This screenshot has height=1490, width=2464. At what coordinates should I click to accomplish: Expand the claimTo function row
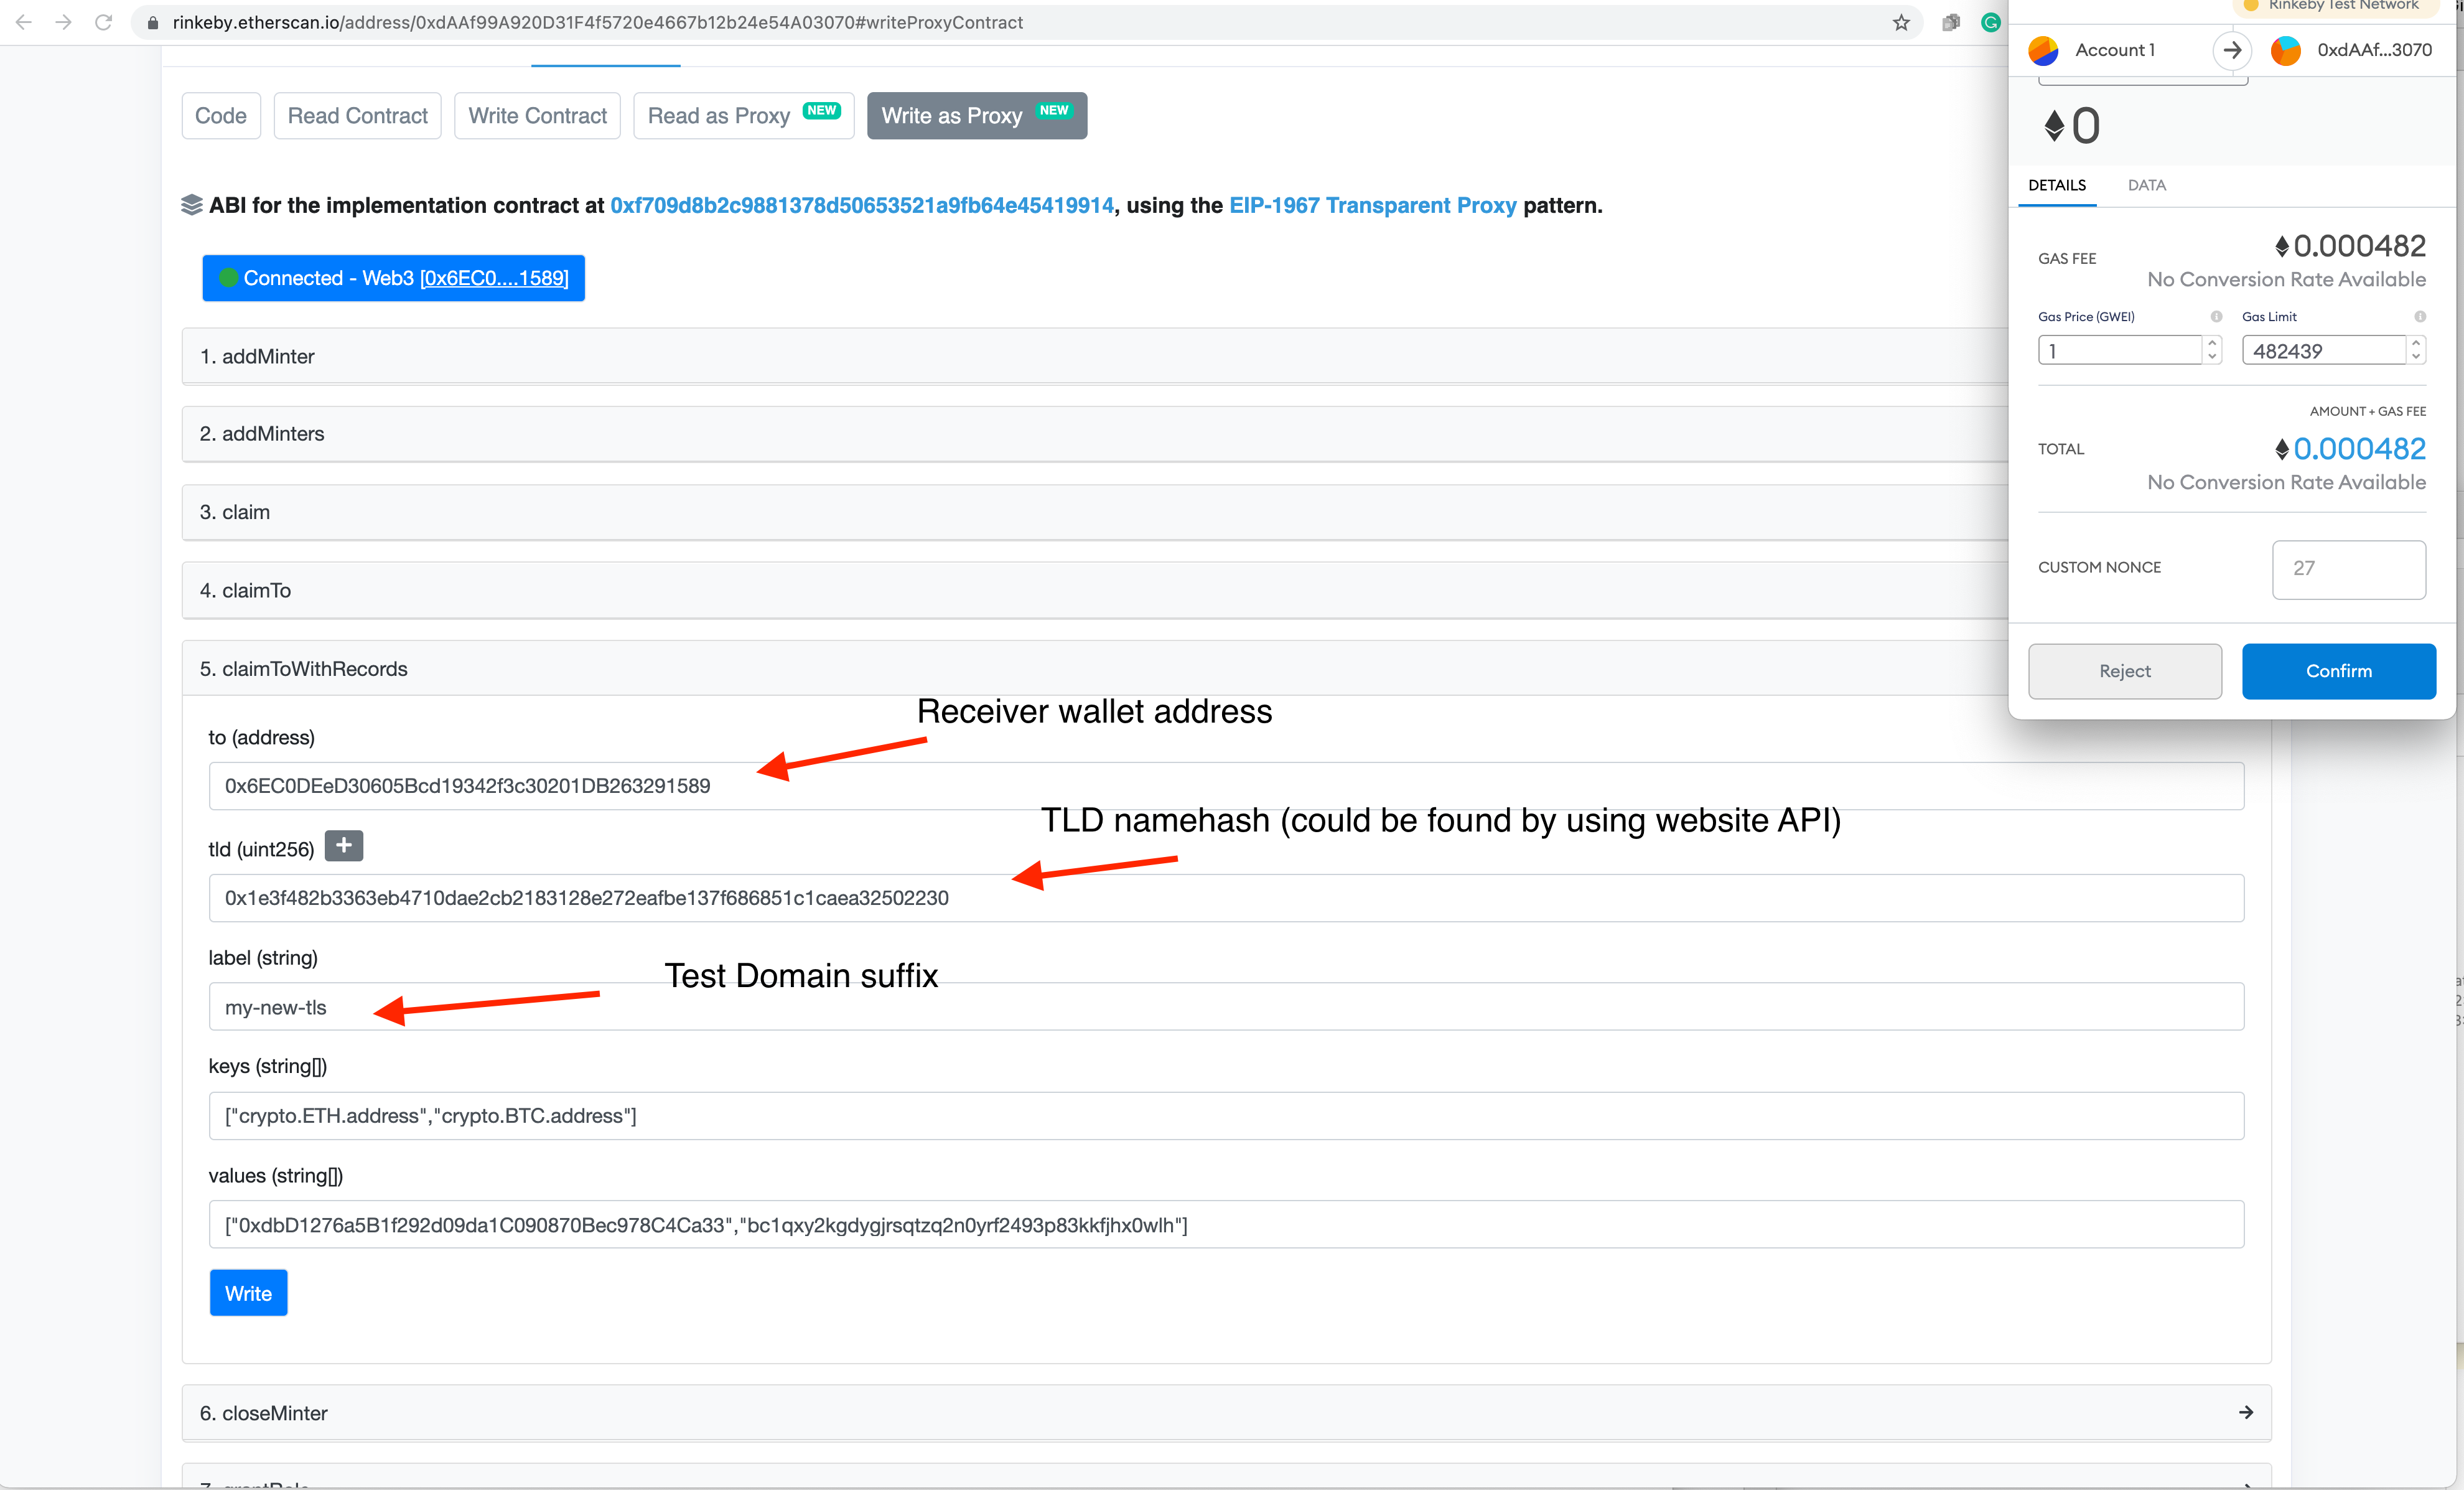pyautogui.click(x=1095, y=590)
